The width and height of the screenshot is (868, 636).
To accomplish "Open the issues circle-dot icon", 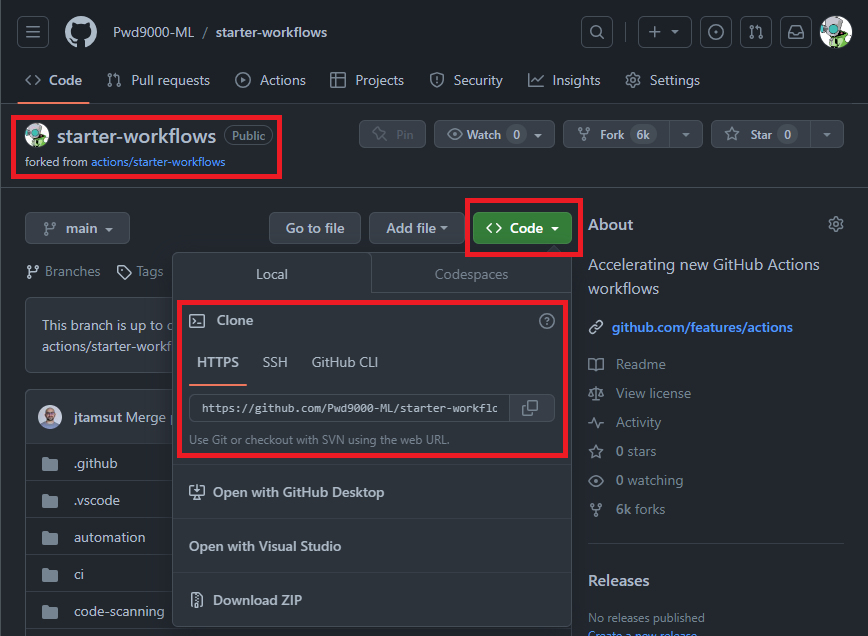I will pyautogui.click(x=716, y=32).
